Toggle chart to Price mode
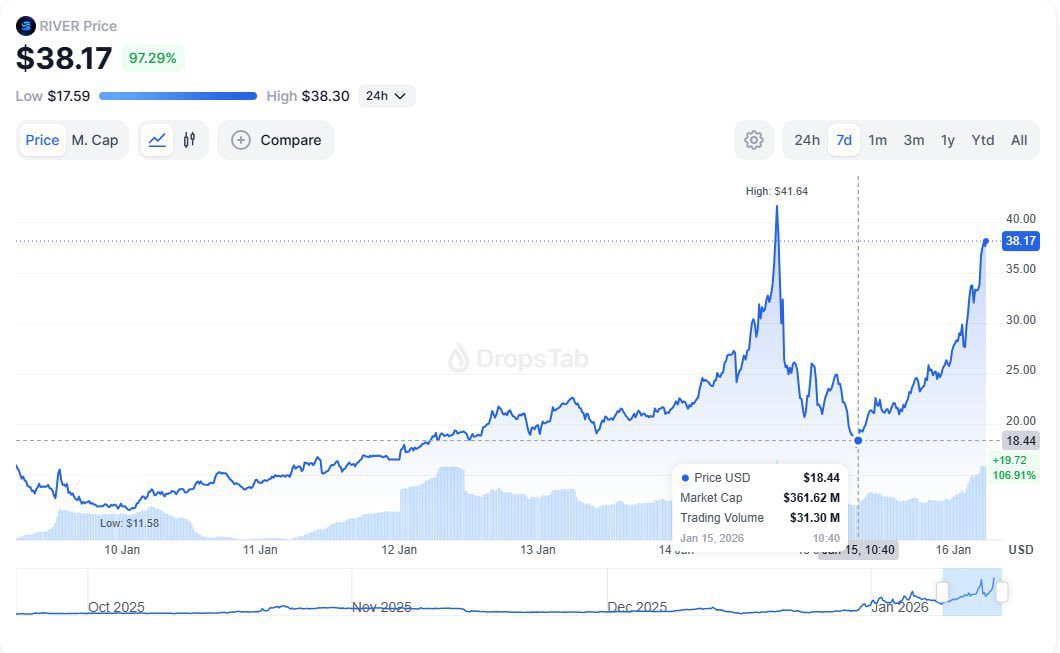This screenshot has height=653, width=1060. [x=42, y=140]
